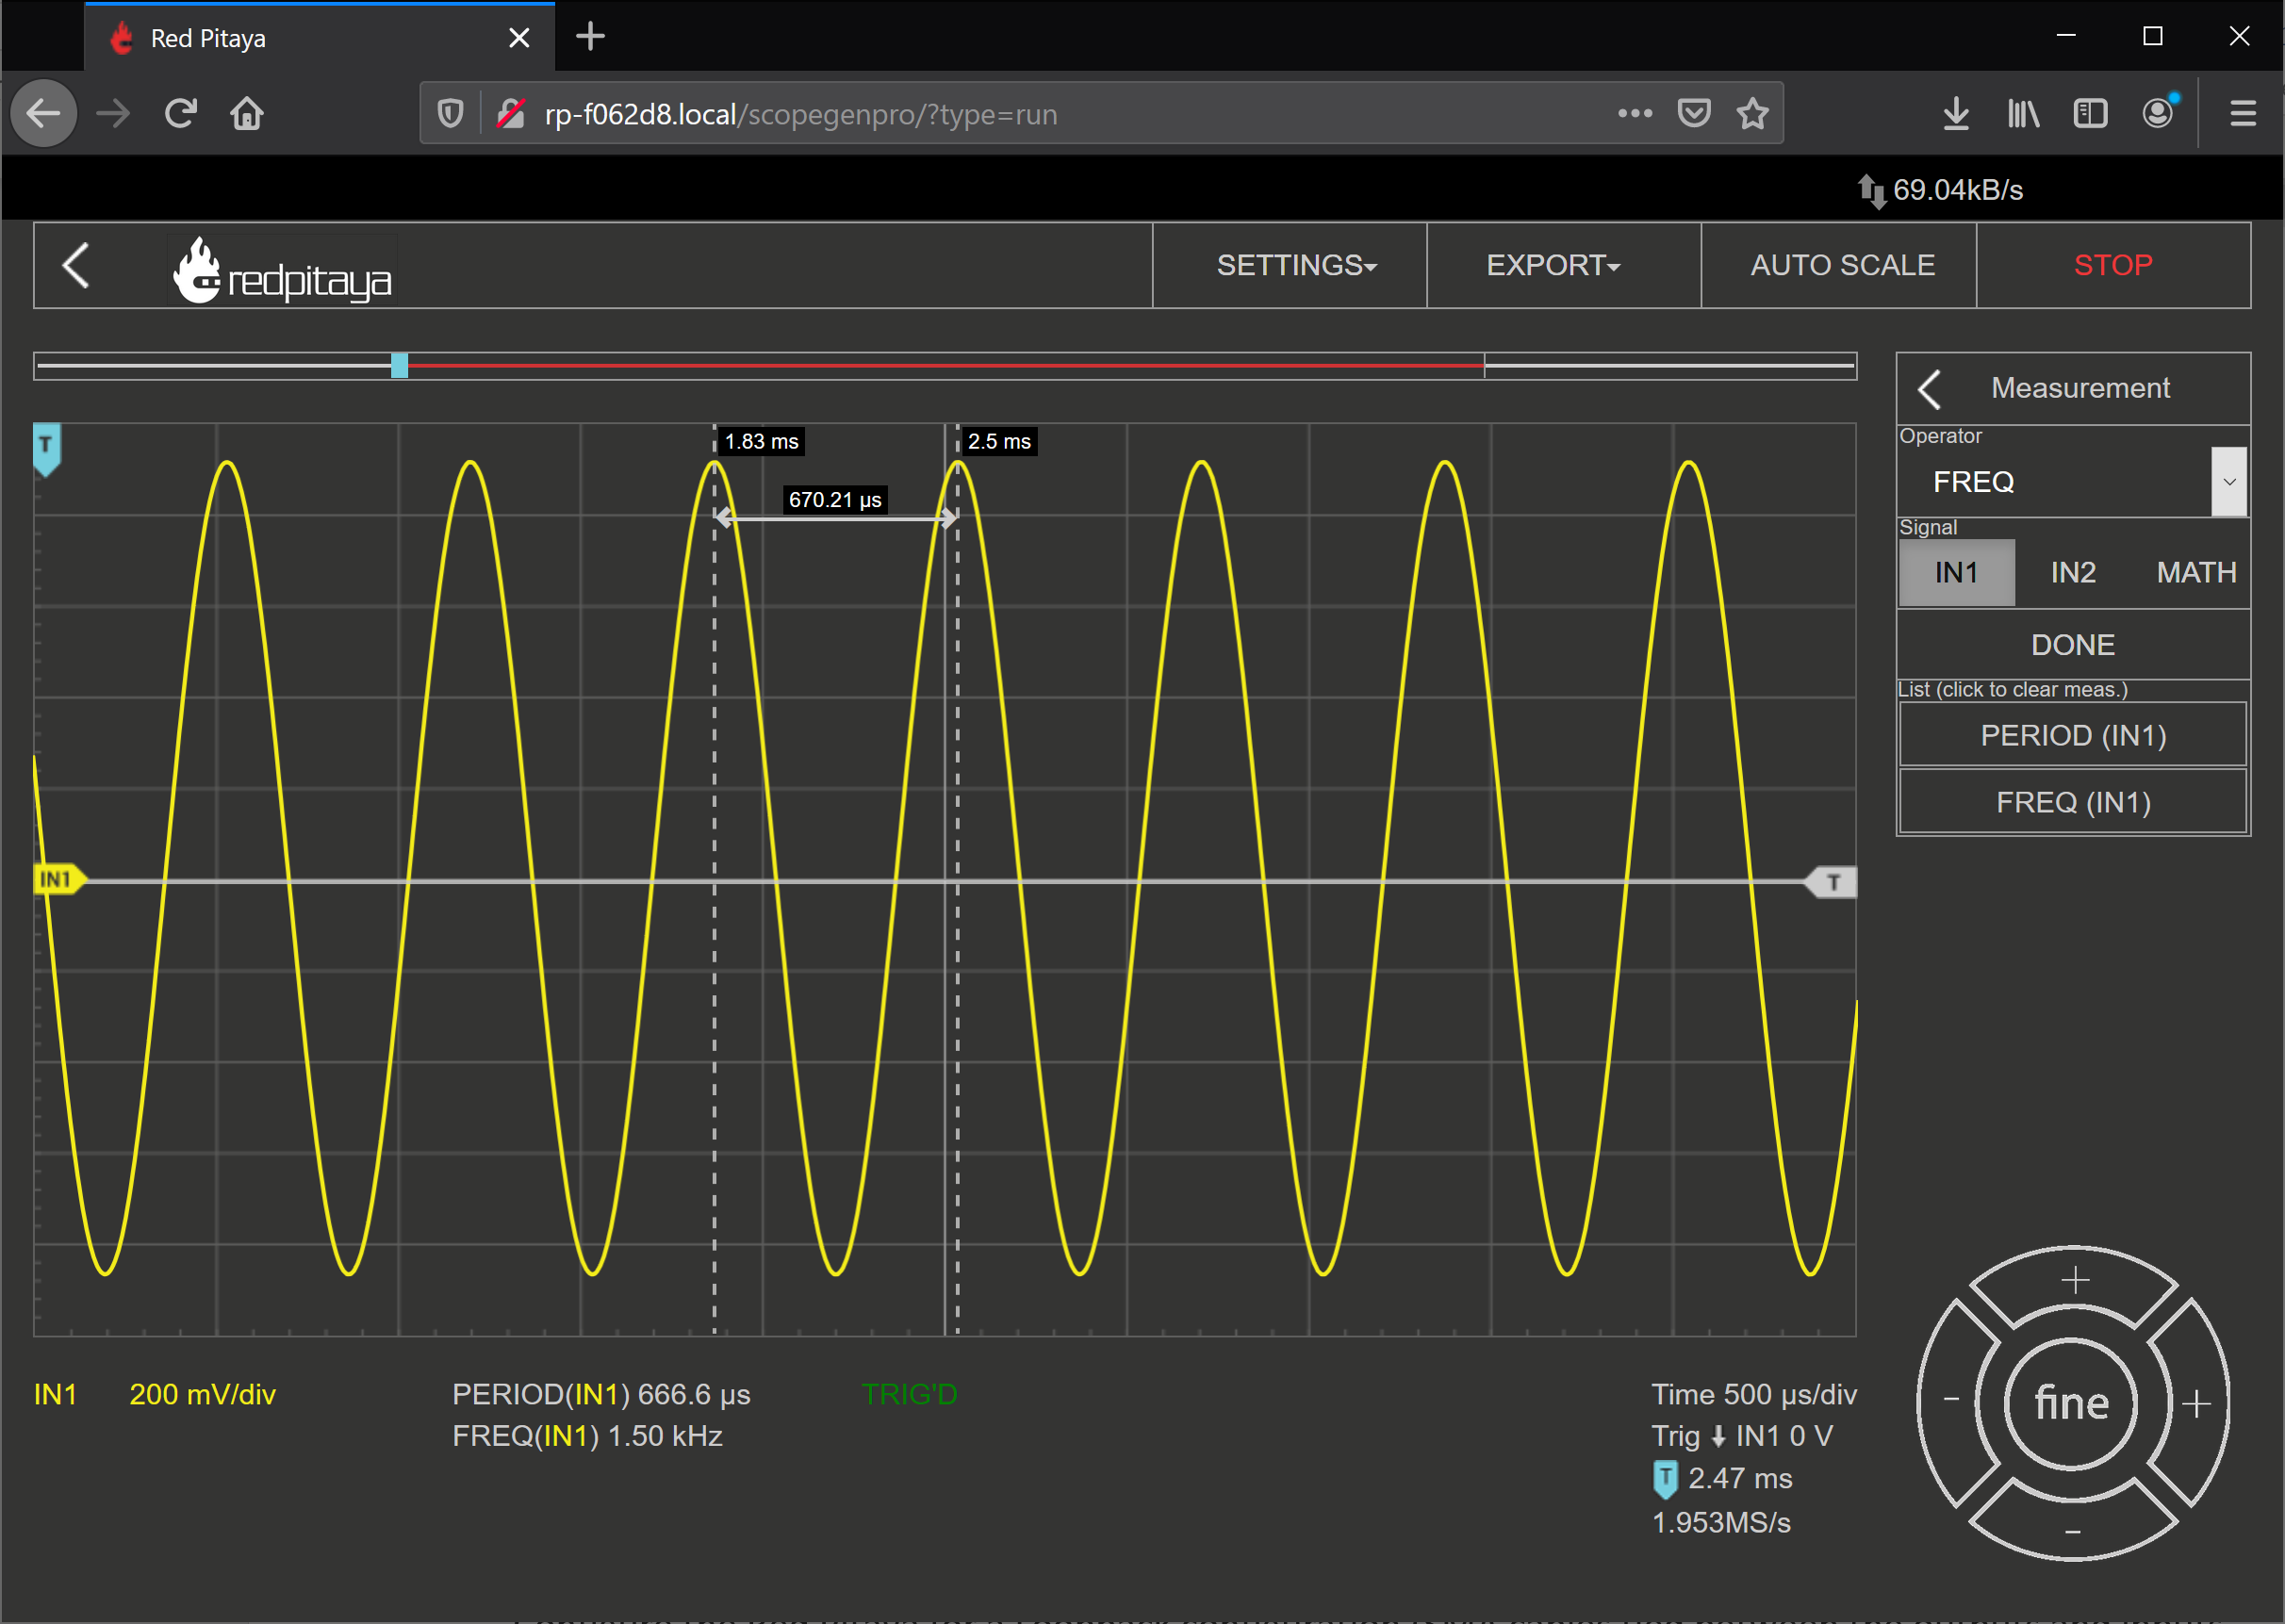Select the MATH signal
This screenshot has width=2285, height=1624.
click(2196, 573)
